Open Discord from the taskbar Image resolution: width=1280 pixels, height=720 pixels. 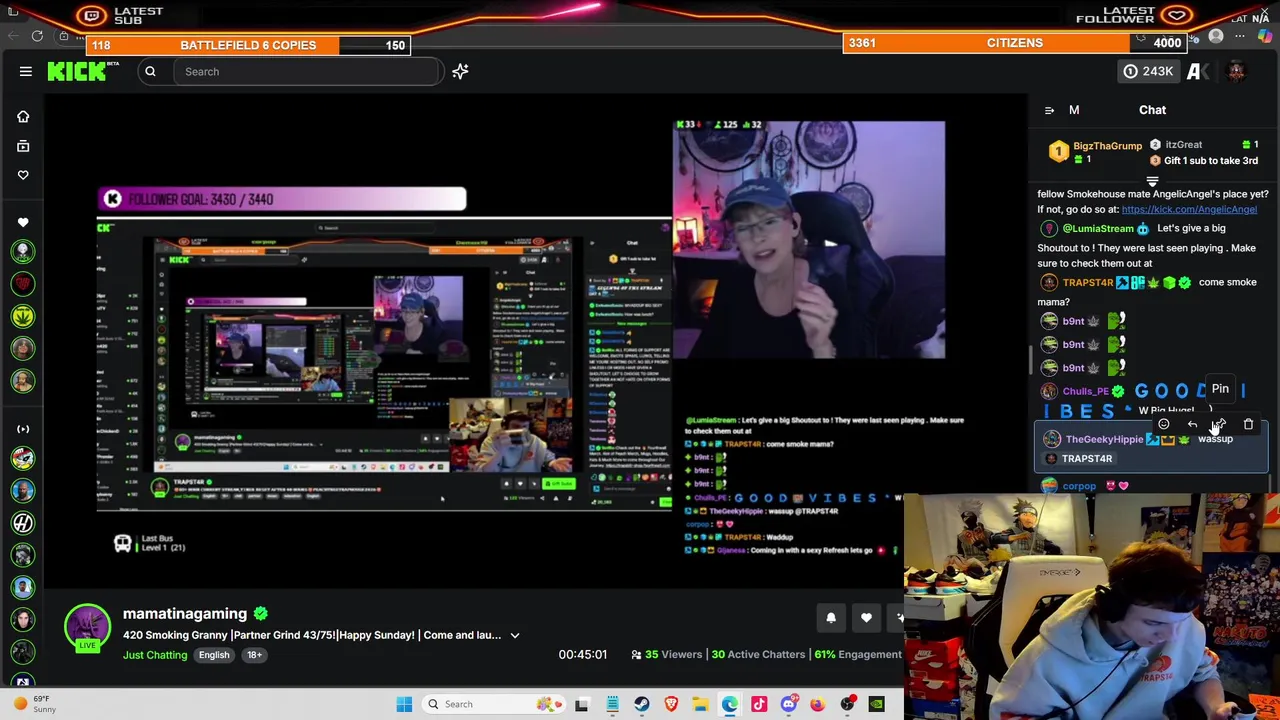click(788, 704)
